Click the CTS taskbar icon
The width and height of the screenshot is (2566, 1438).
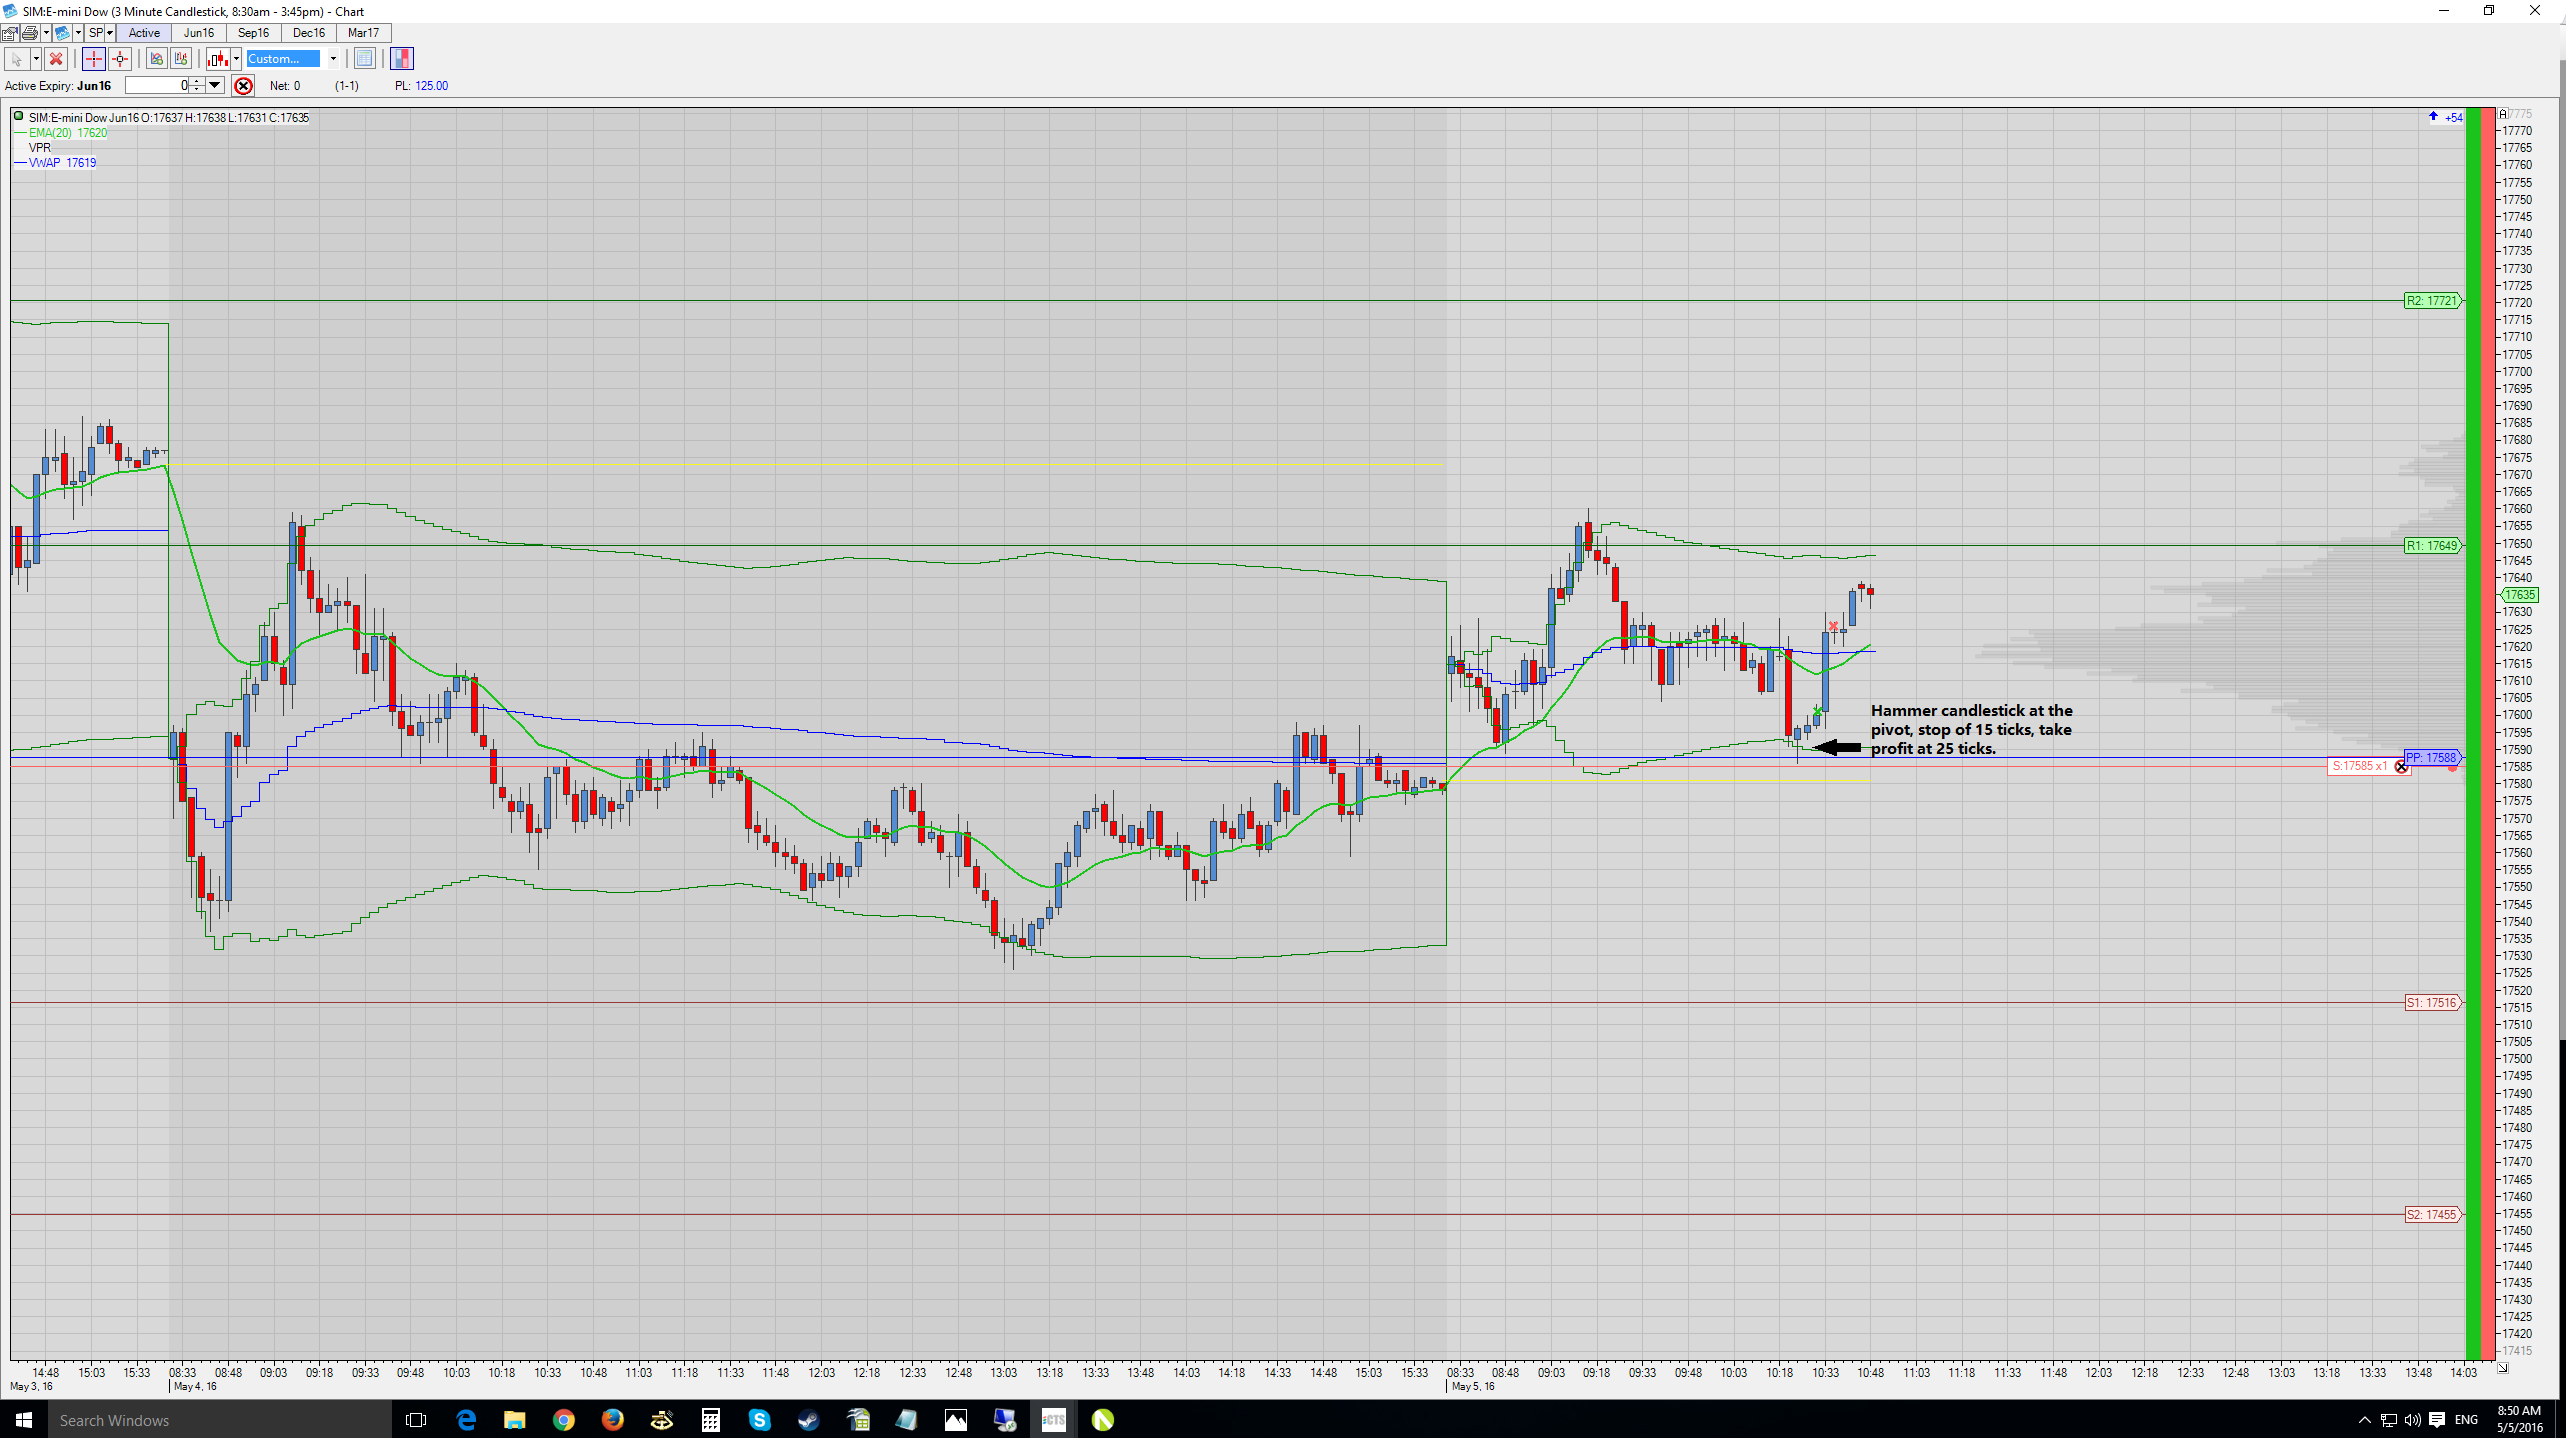pyautogui.click(x=1054, y=1420)
